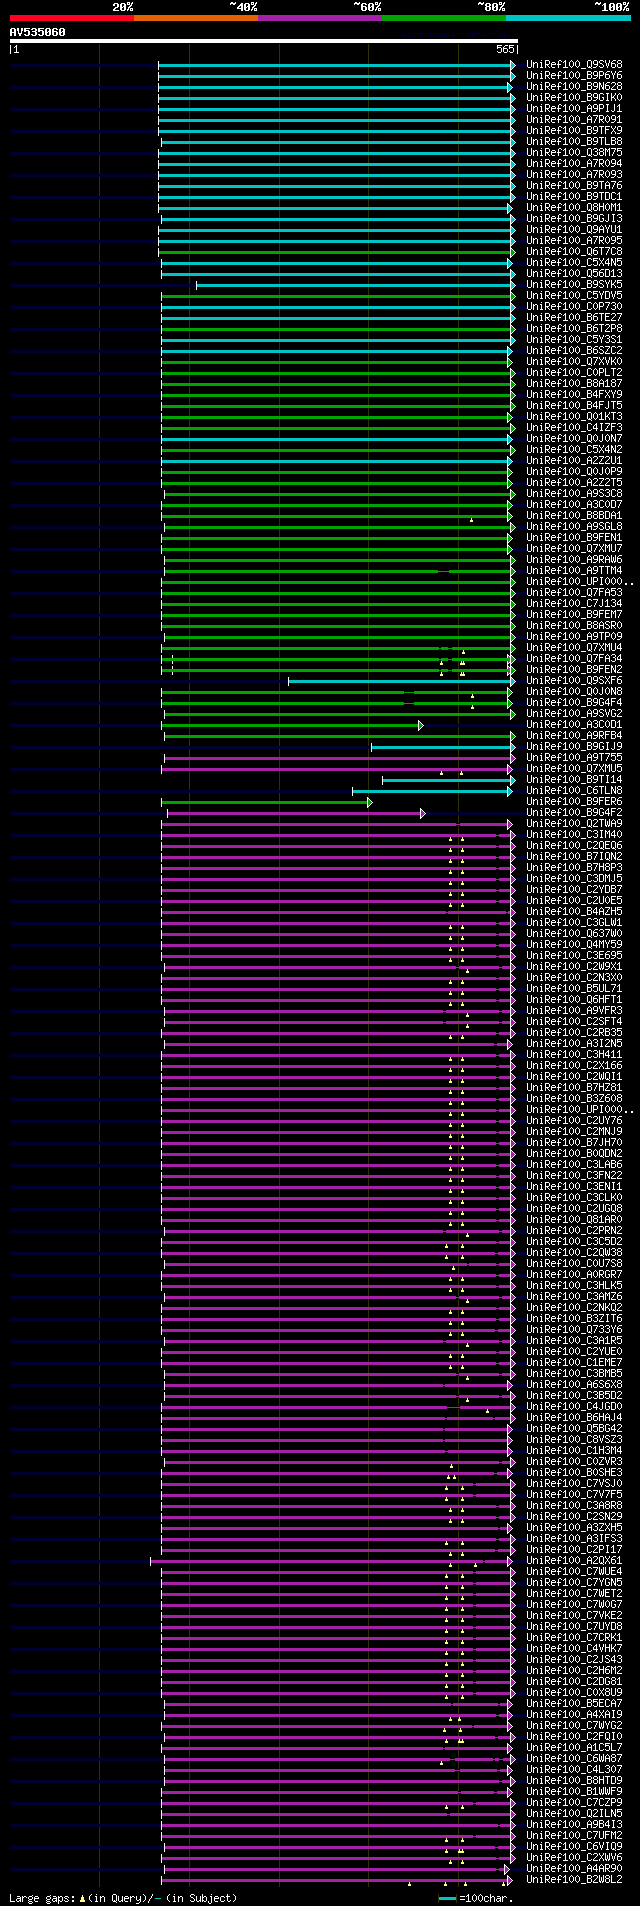The image size is (640, 1906).
Task: Select the UniRef100_A1C5L7 label
Action: point(574,1748)
